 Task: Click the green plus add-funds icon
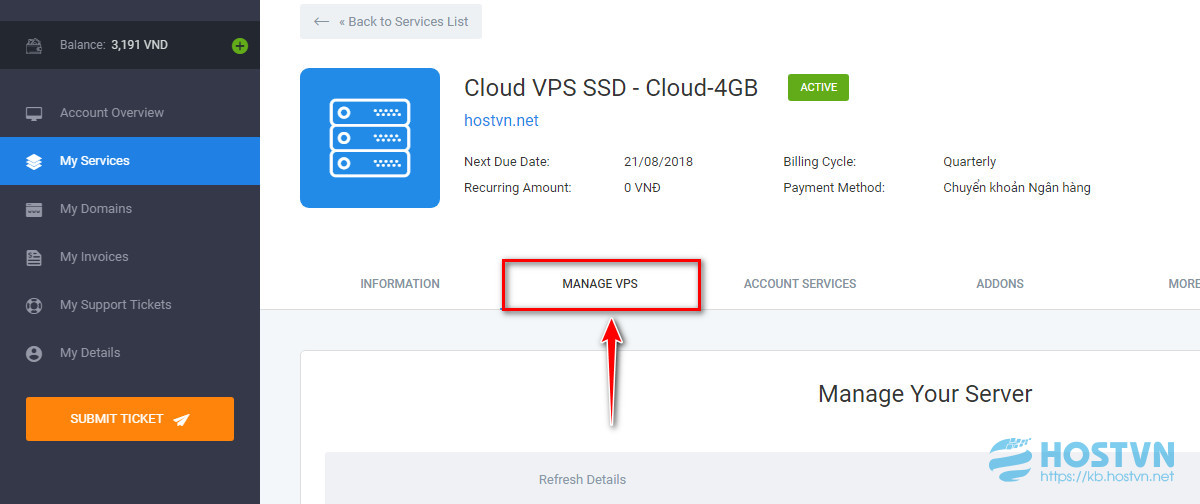tap(240, 45)
